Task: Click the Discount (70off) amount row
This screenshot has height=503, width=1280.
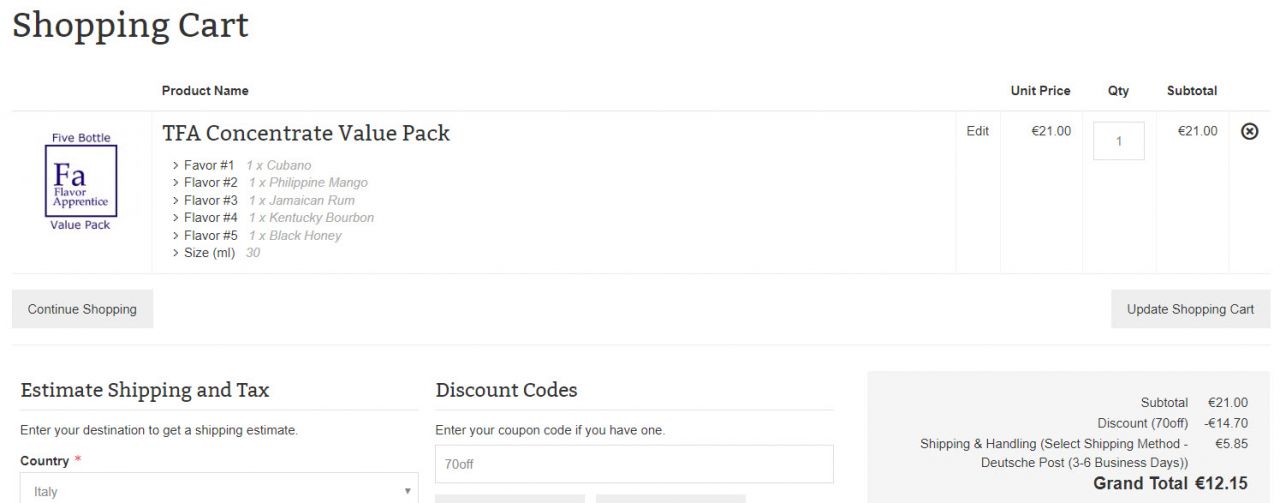Action: coord(1172,423)
